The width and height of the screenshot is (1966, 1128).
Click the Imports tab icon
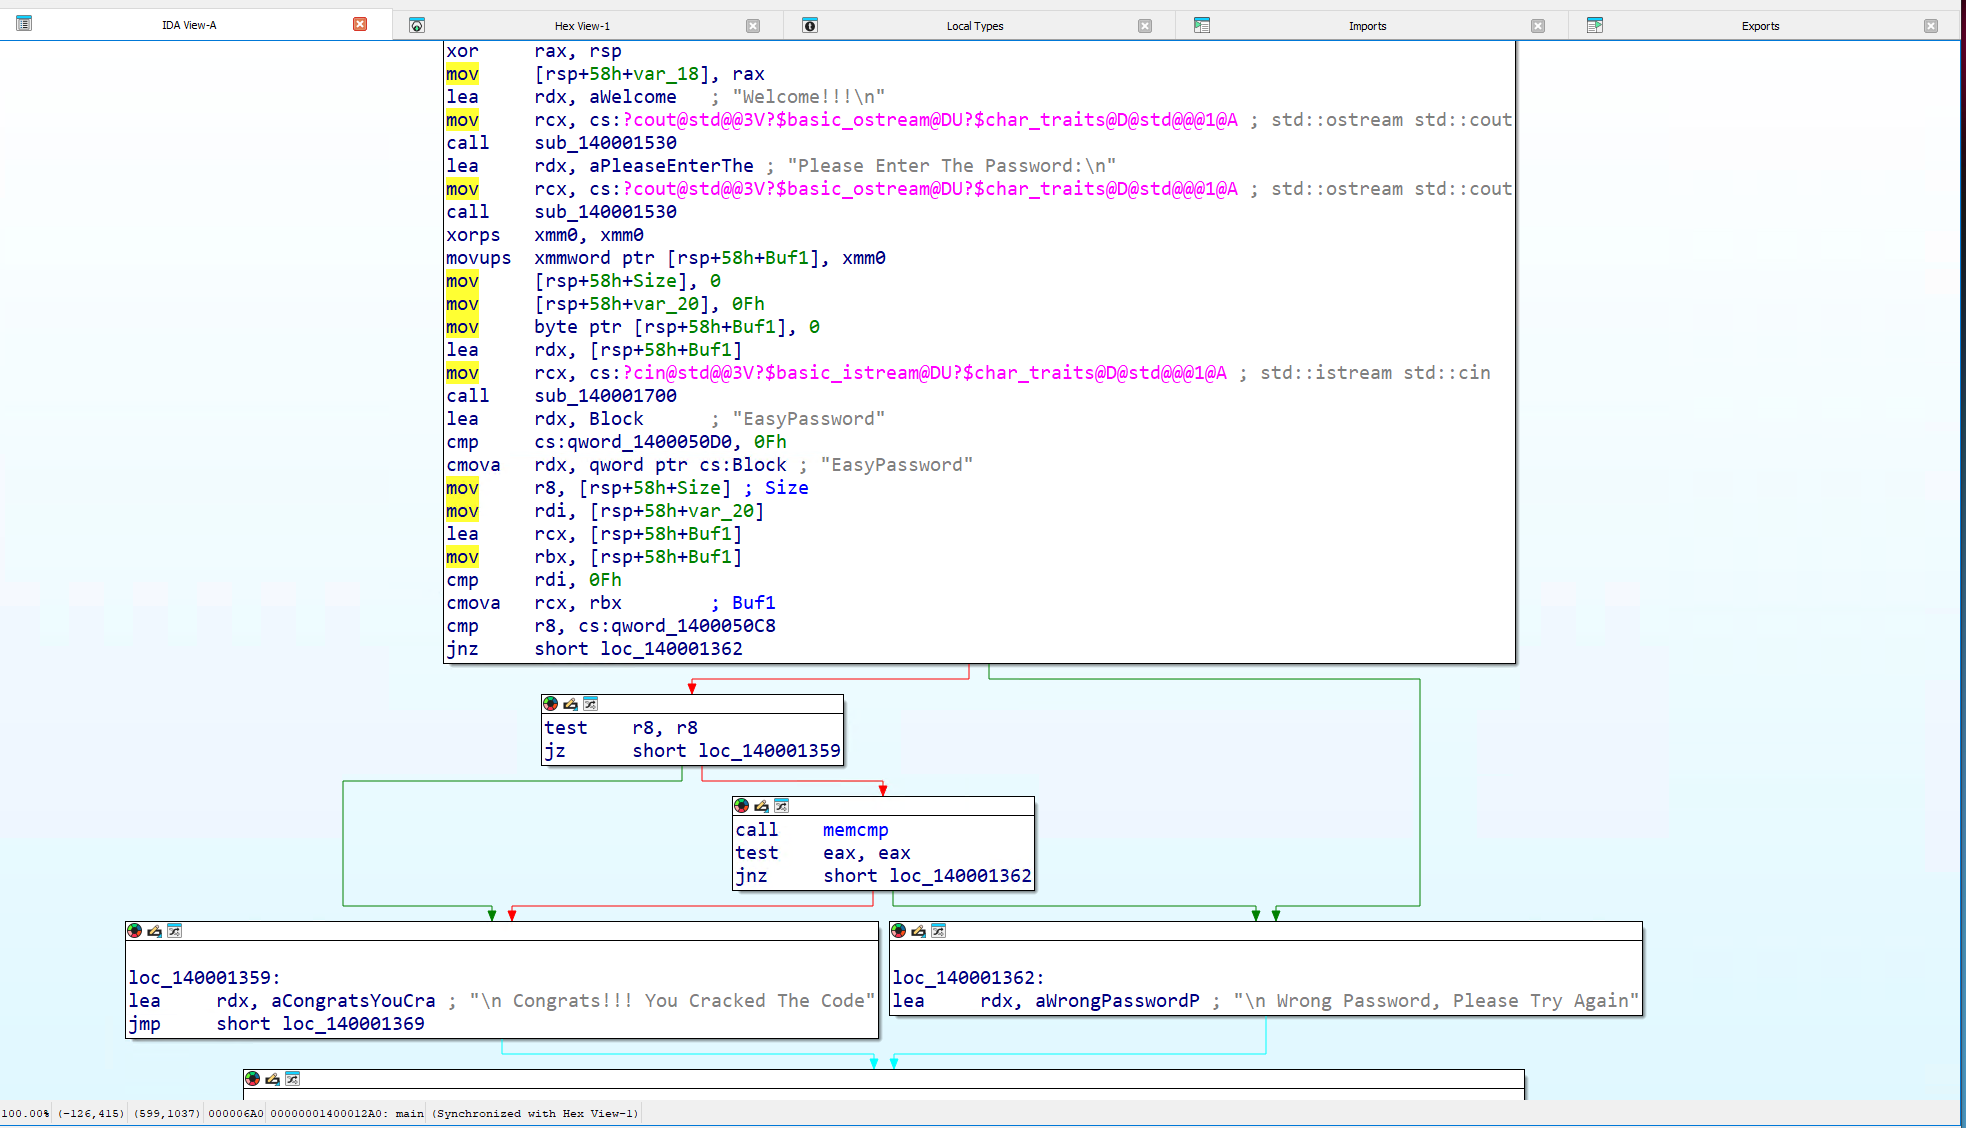pos(1202,25)
